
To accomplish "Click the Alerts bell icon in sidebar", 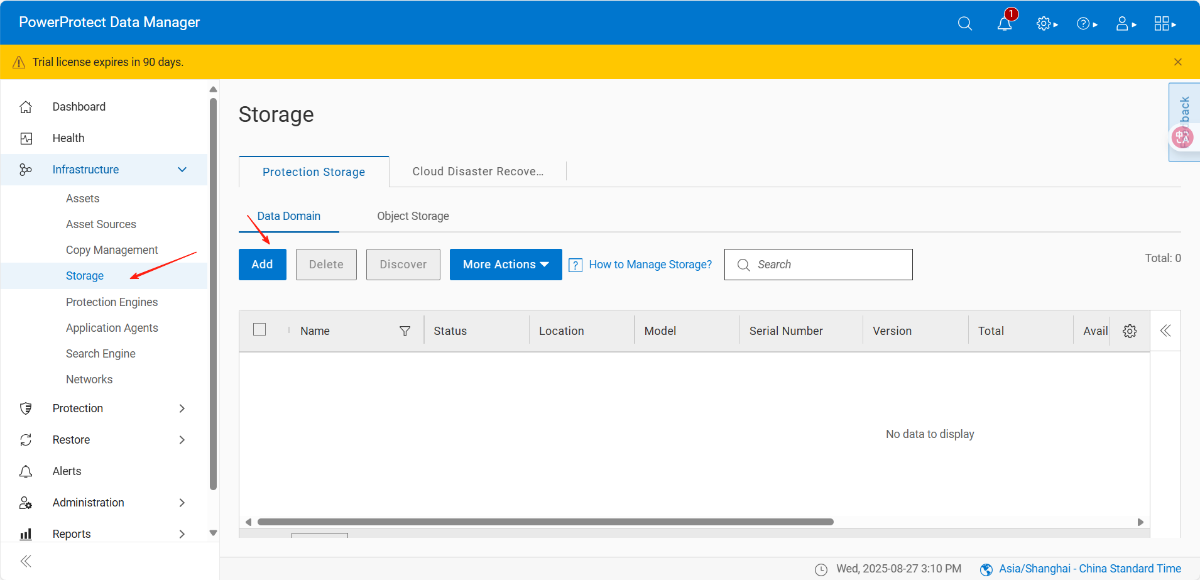I will pyautogui.click(x=26, y=471).
